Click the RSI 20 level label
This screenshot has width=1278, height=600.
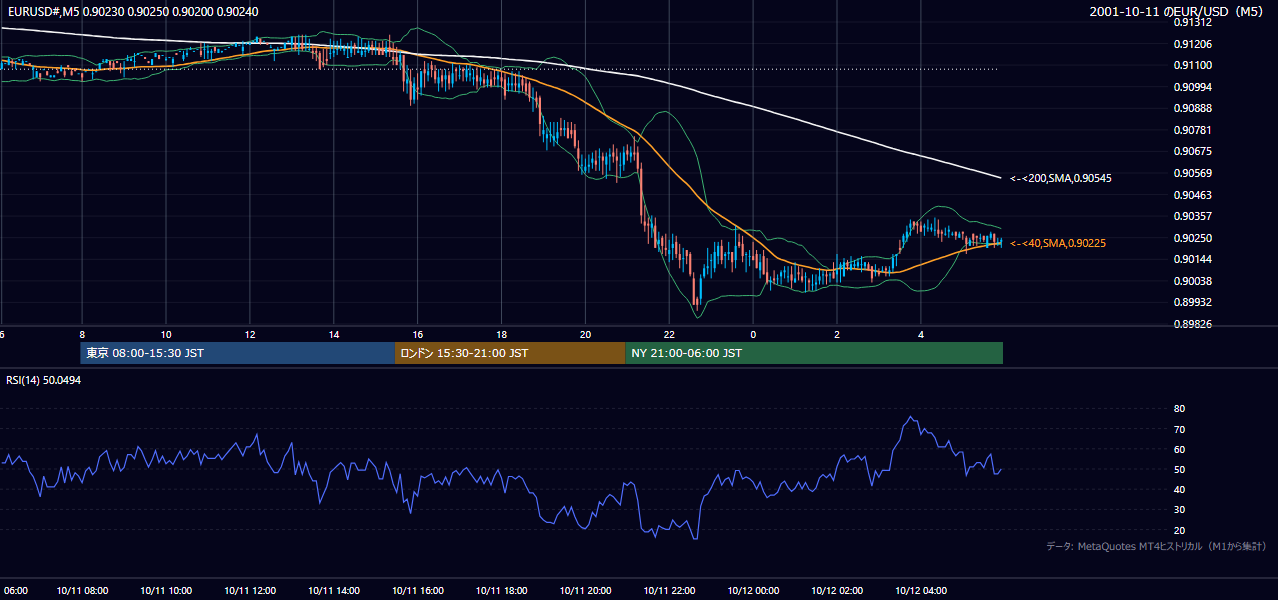[x=1179, y=530]
